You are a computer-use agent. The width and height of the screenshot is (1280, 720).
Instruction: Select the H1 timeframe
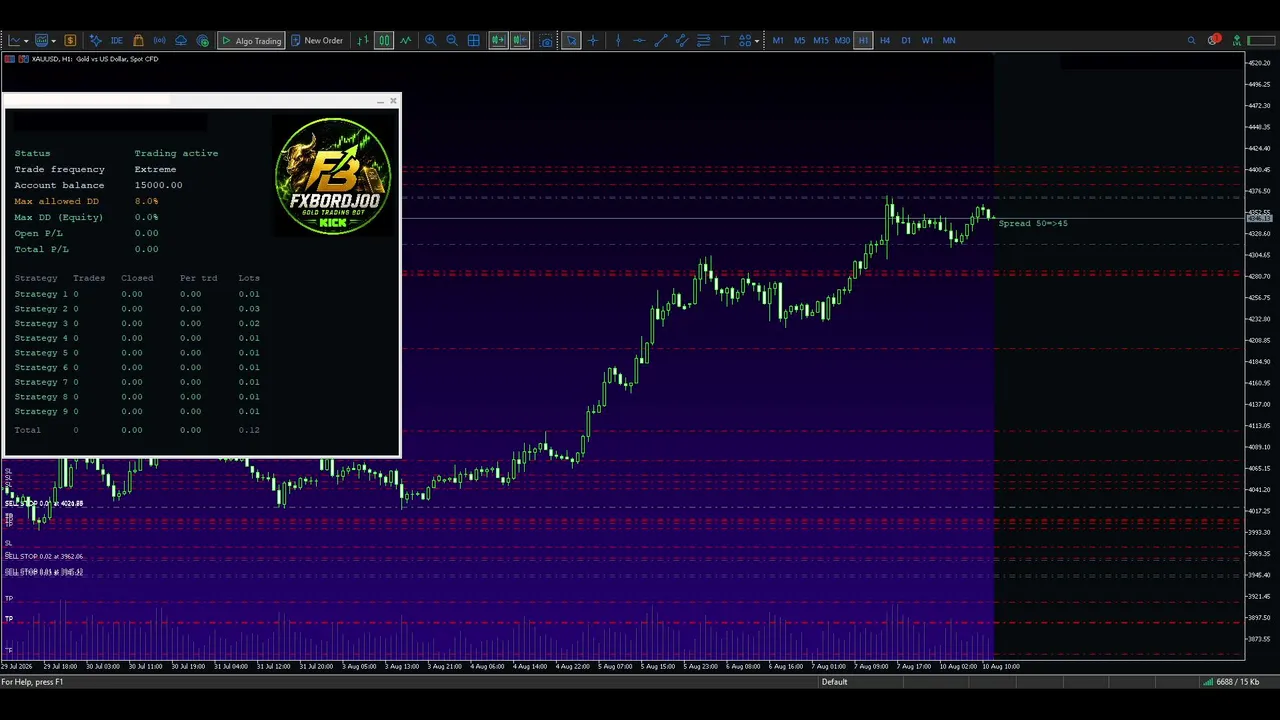click(x=863, y=40)
